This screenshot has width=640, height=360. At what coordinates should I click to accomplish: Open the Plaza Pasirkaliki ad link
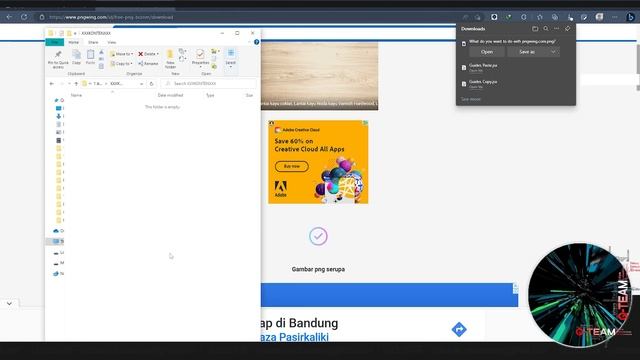click(294, 337)
